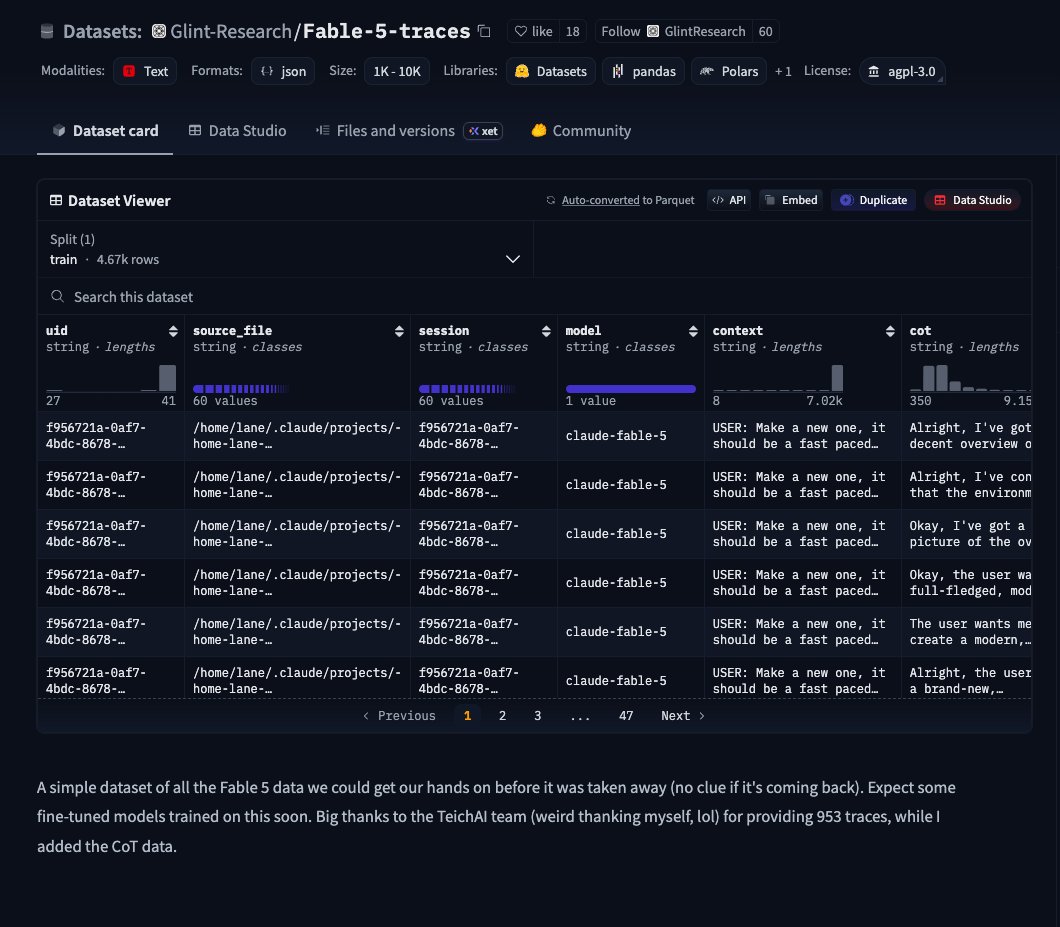
Task: Go to Next page
Action: [683, 715]
